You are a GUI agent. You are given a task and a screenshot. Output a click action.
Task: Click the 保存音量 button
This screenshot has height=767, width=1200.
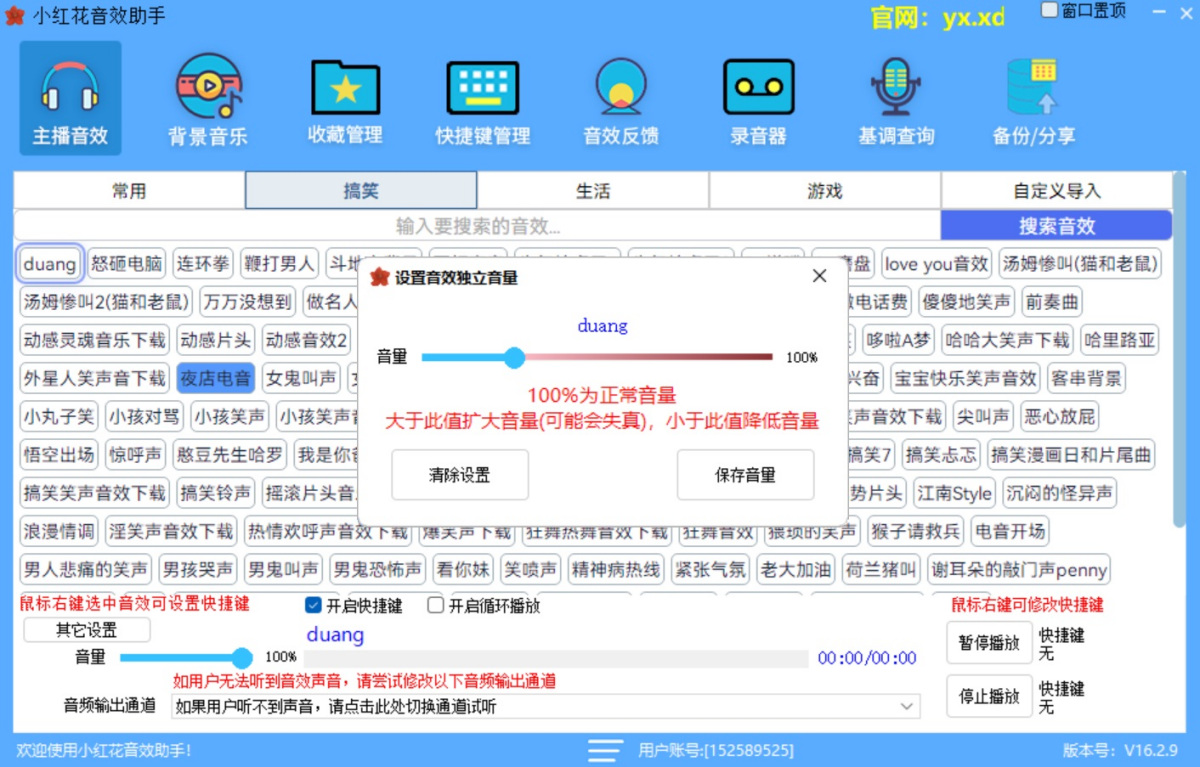tap(746, 475)
